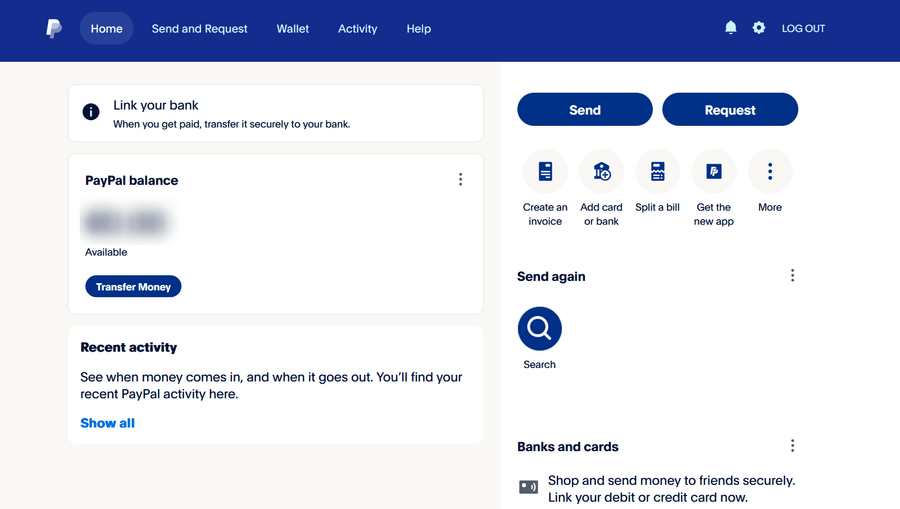Screen dimensions: 900x509
Task: Click the Send button
Action: tap(585, 110)
